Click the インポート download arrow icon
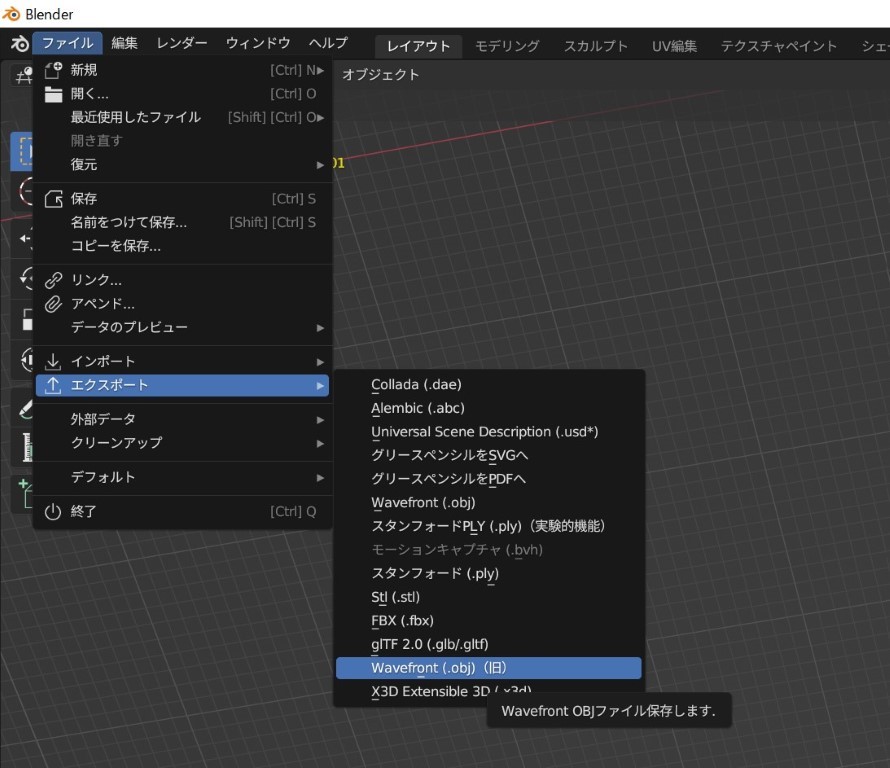 click(x=54, y=361)
